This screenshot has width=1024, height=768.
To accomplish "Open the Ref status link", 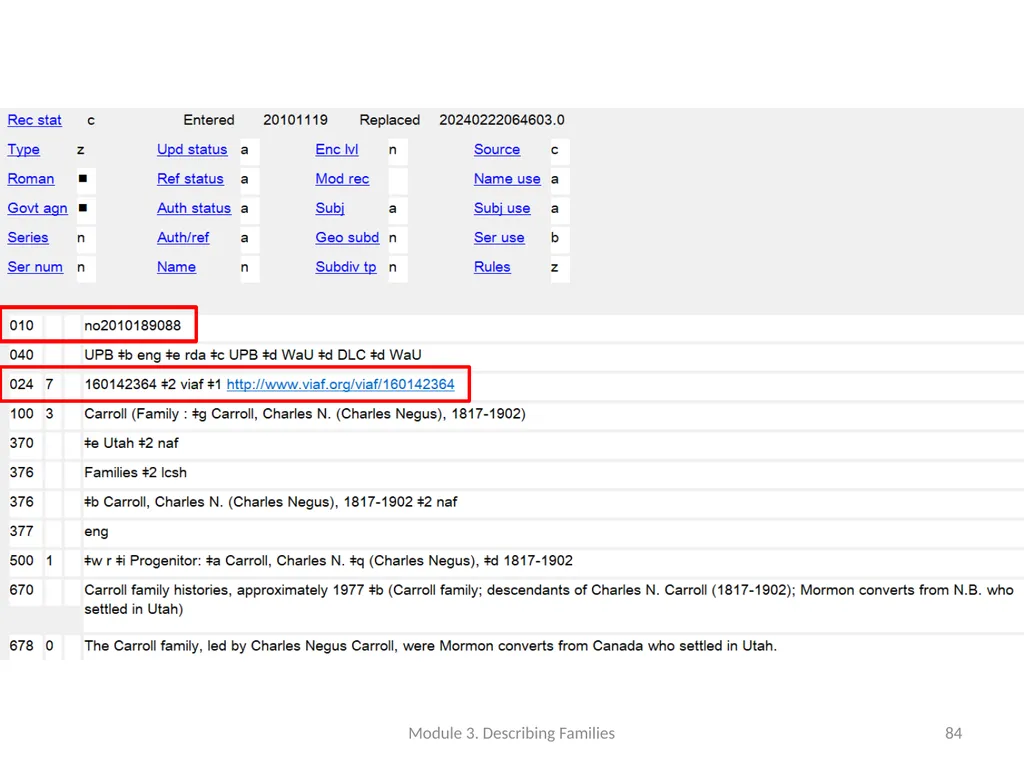I will (x=190, y=179).
